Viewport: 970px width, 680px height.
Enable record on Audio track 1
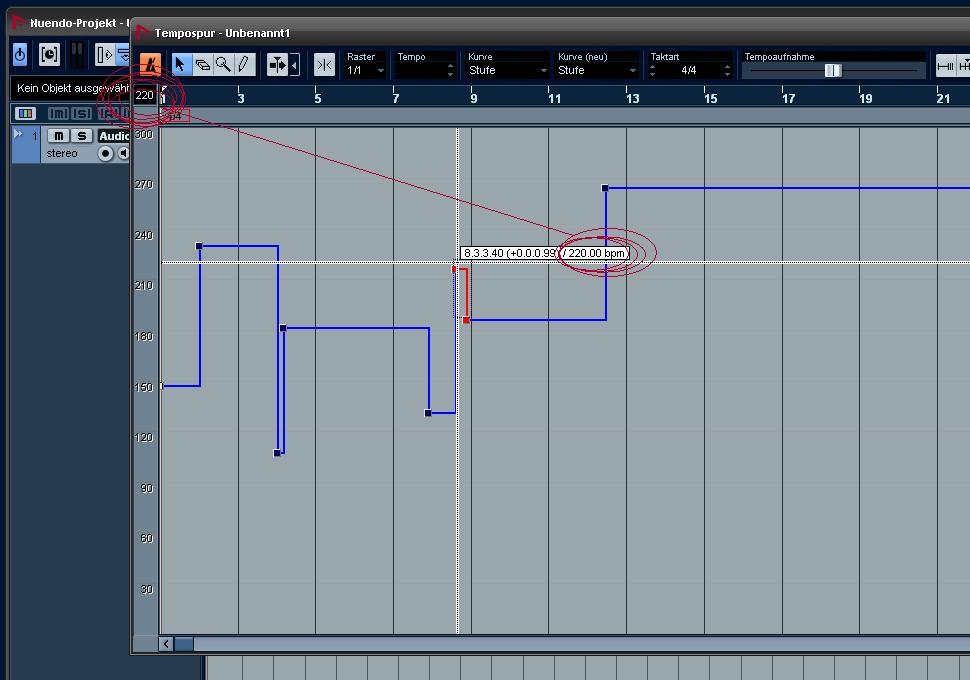[105, 153]
